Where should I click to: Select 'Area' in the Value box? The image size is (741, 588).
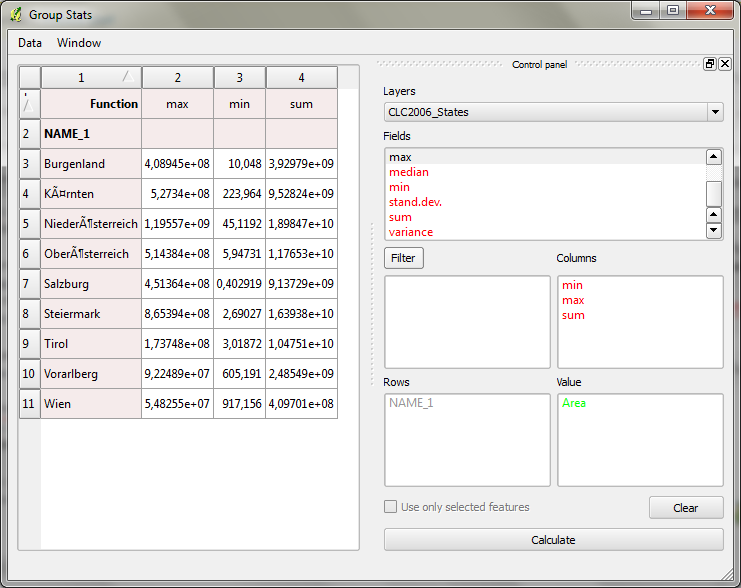point(574,403)
